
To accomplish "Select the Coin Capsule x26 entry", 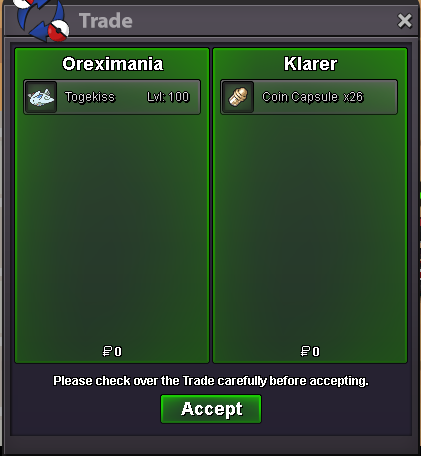I will (x=309, y=97).
